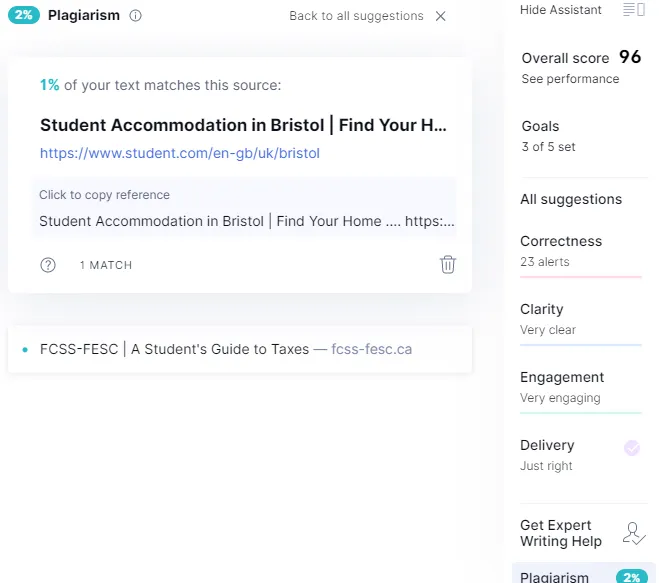Select the Clarity category
The width and height of the screenshot is (659, 583).
pos(580,319)
